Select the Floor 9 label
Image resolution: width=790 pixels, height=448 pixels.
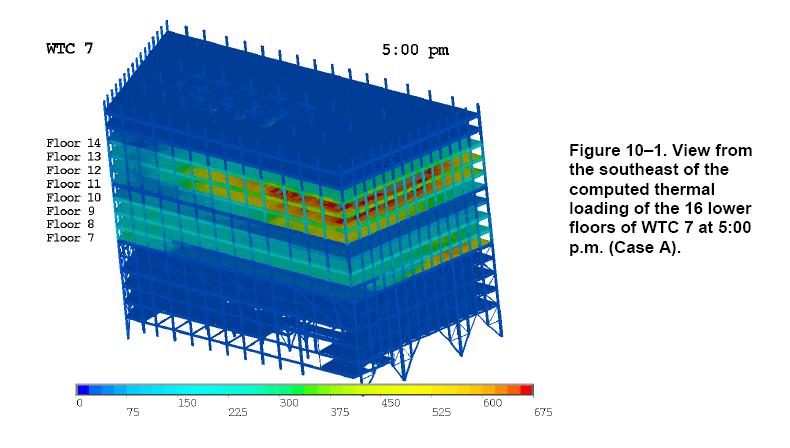[x=71, y=211]
